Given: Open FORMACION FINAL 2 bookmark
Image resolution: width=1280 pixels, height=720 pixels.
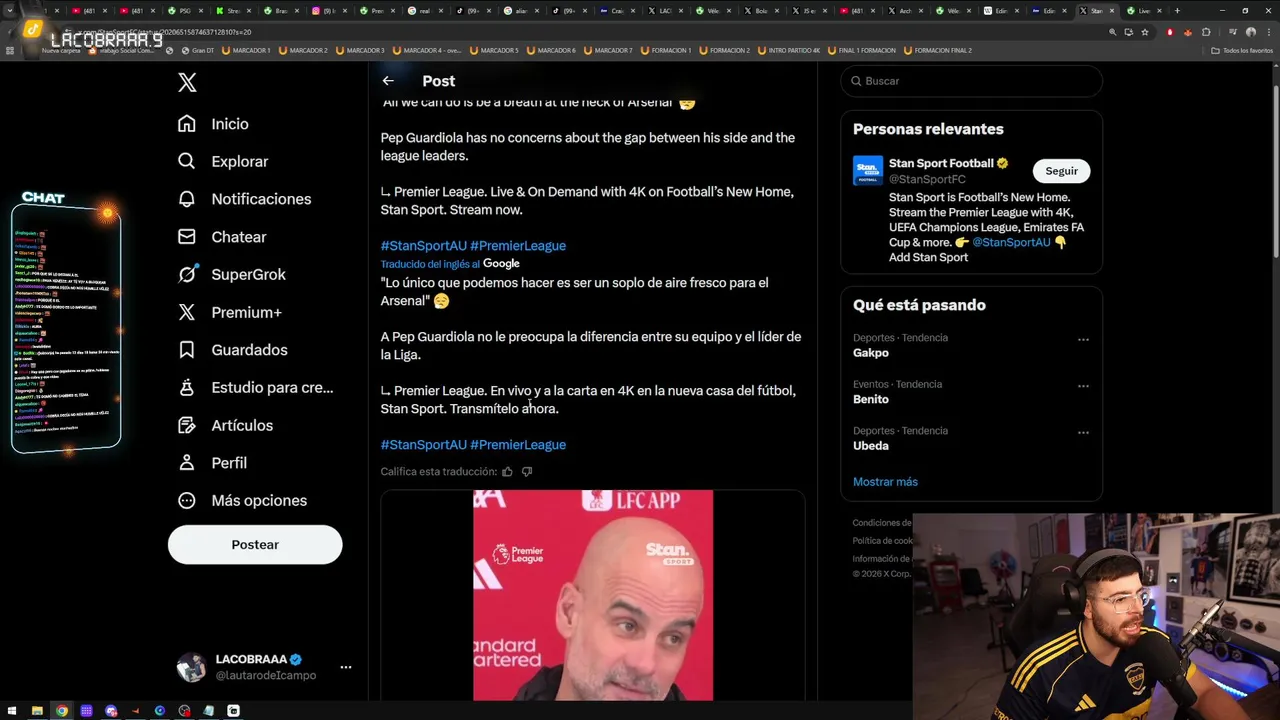Looking at the screenshot, I should tap(937, 50).
